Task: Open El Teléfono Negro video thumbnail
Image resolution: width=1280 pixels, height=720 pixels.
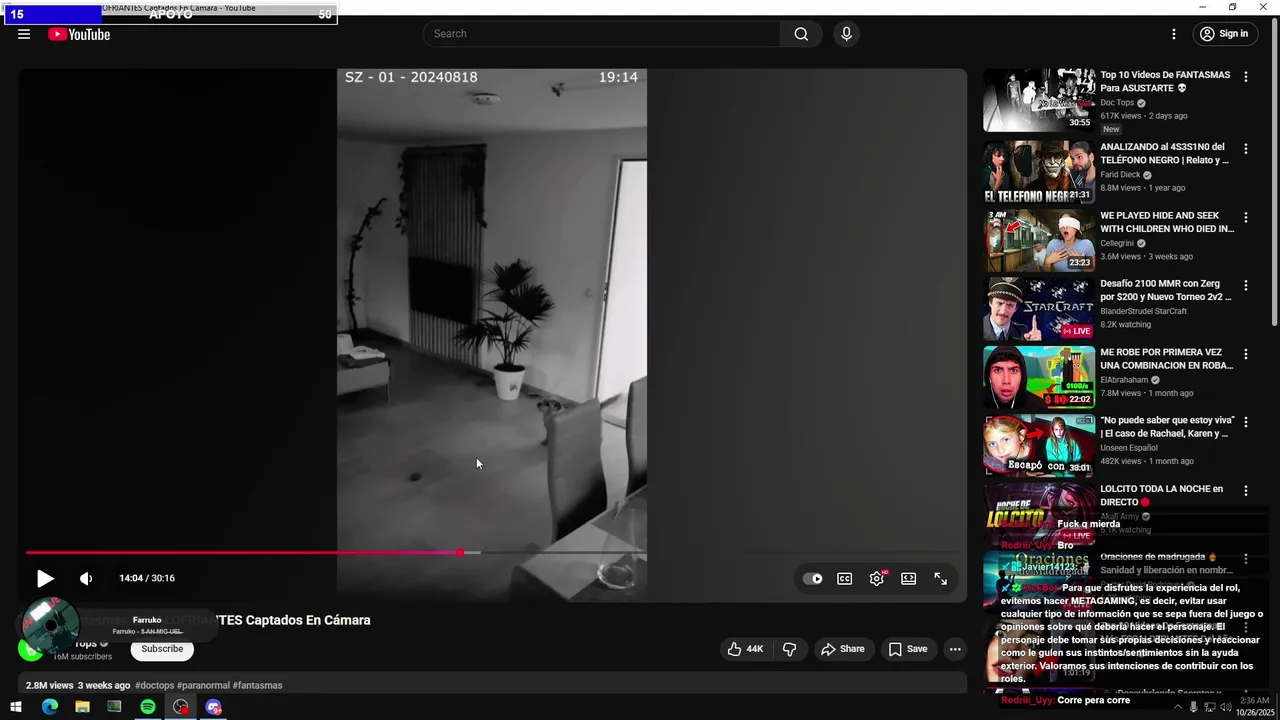Action: coord(1039,172)
